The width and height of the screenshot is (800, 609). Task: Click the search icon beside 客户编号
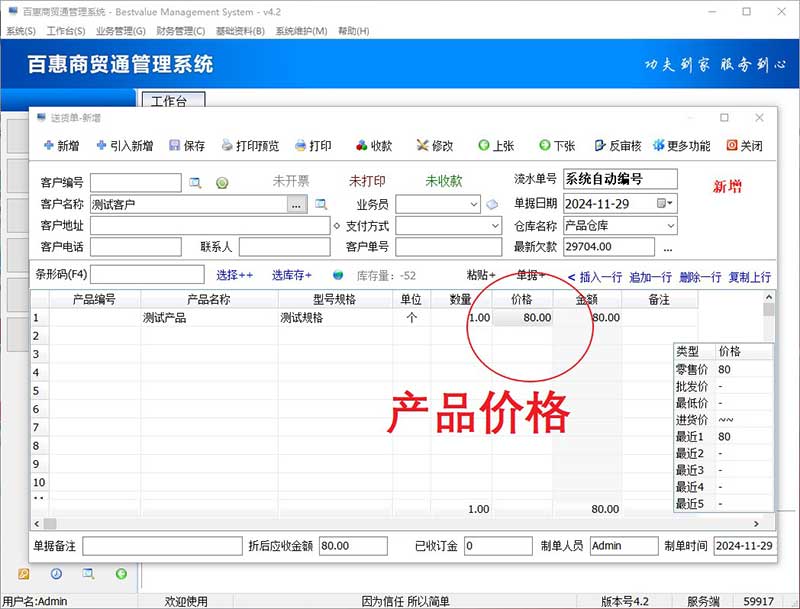point(195,183)
